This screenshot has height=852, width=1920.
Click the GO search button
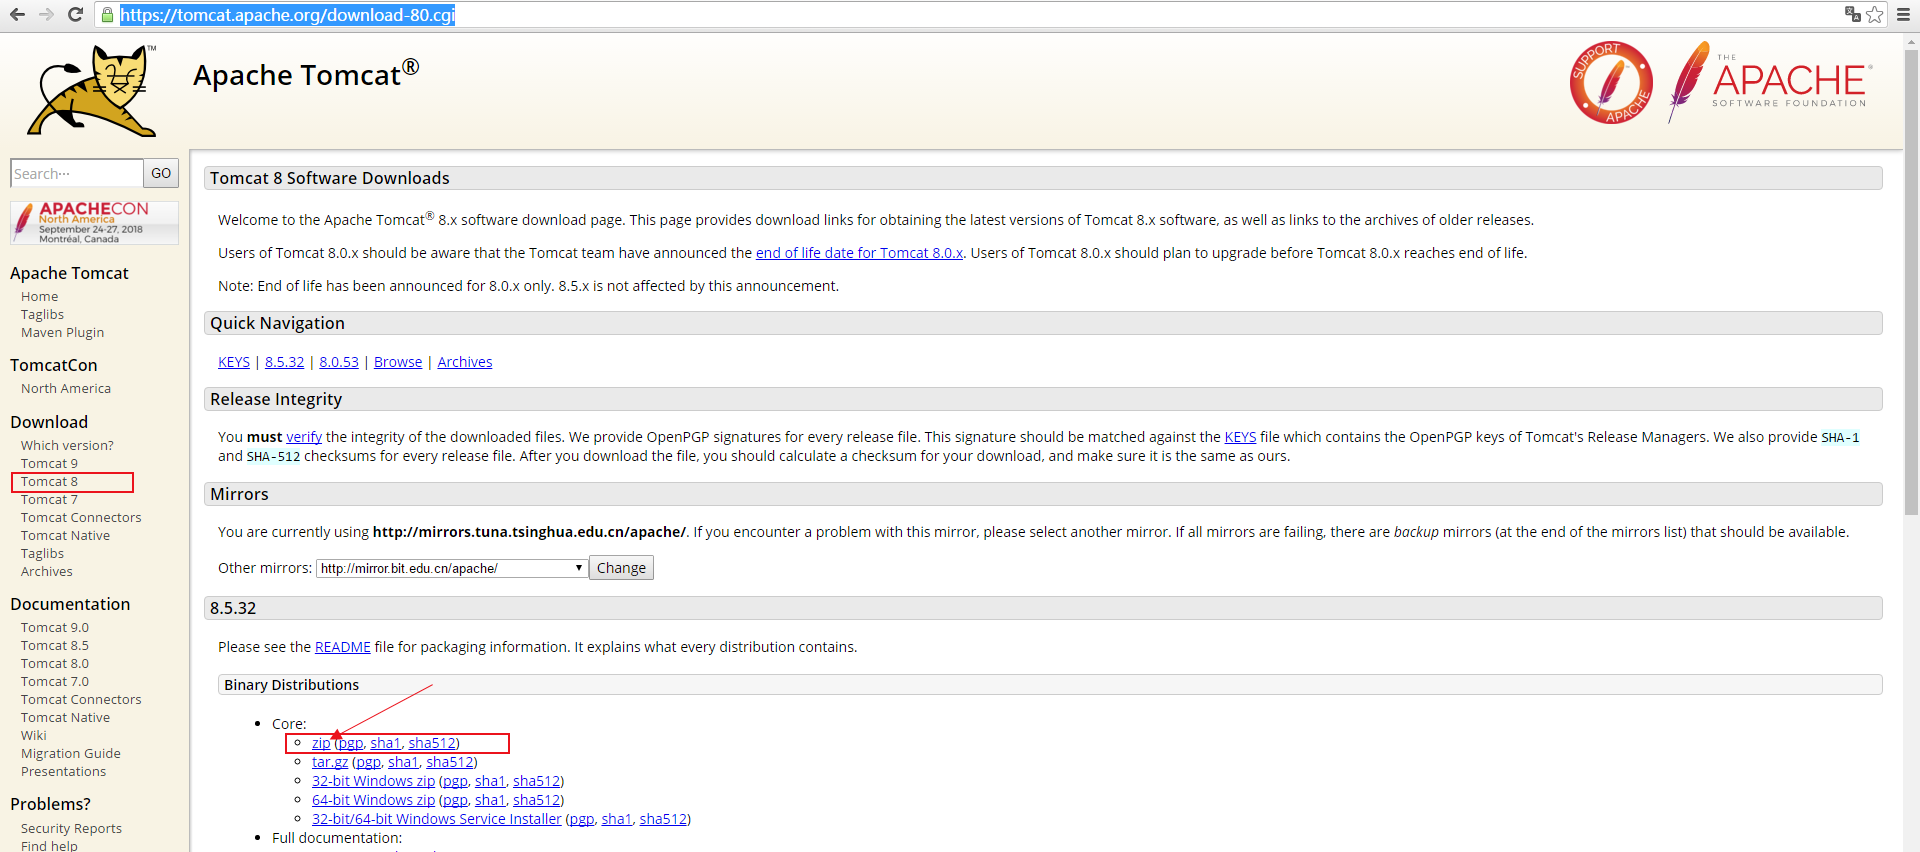click(x=161, y=173)
